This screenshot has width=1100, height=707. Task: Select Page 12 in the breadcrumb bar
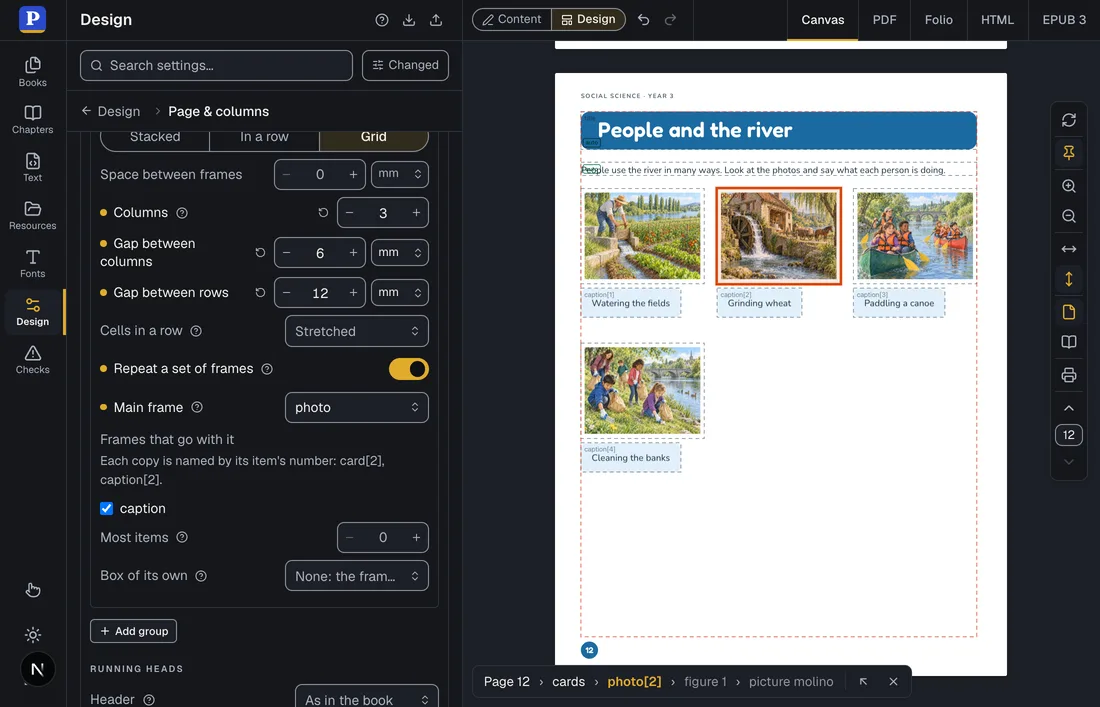click(x=507, y=682)
